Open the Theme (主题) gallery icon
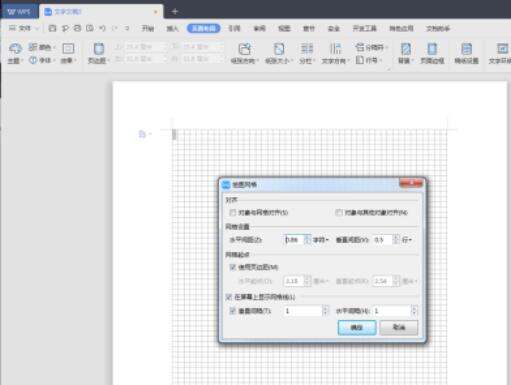Viewport: 511px width, 385px height. tap(15, 49)
